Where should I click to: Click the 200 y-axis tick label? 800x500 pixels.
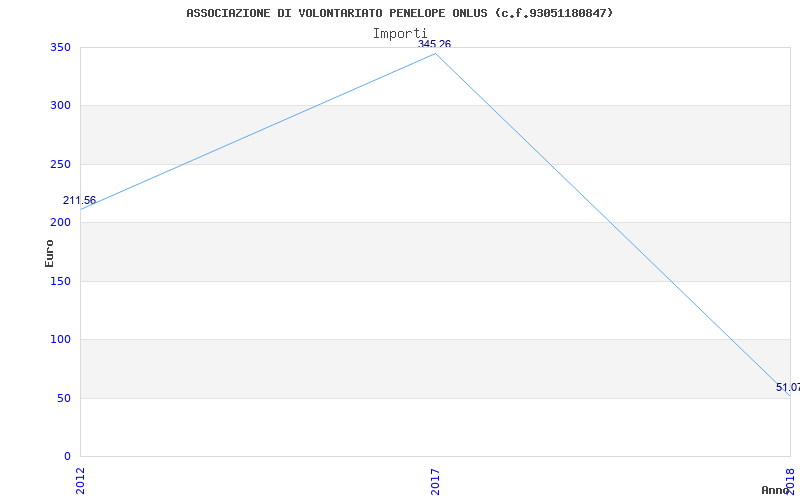pyautogui.click(x=60, y=222)
